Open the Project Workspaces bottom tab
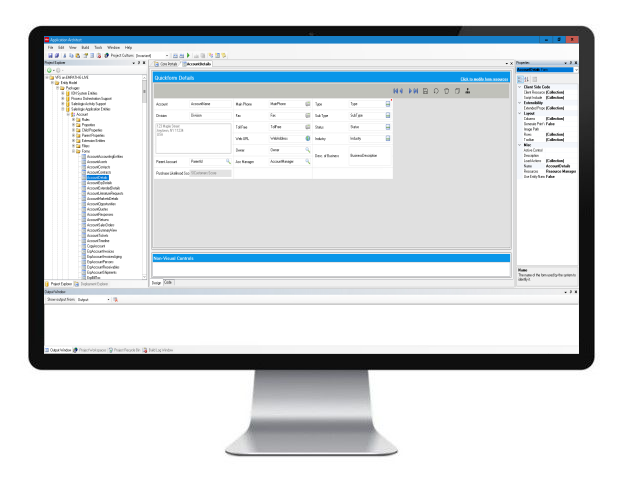This screenshot has height=500, width=627. point(90,350)
